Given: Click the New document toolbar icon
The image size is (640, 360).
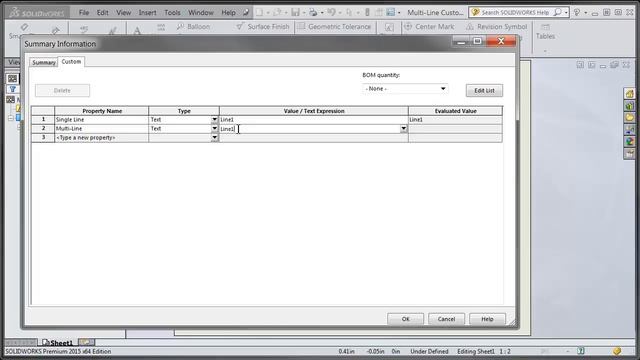Looking at the screenshot, I should 259,13.
